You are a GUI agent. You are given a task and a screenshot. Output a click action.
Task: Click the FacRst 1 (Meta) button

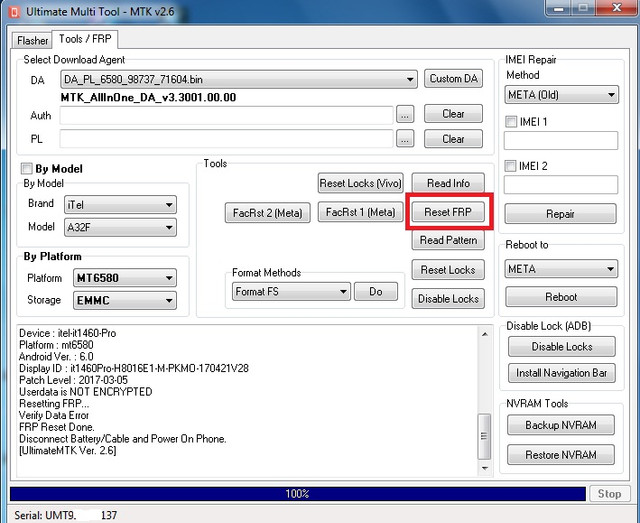[360, 212]
